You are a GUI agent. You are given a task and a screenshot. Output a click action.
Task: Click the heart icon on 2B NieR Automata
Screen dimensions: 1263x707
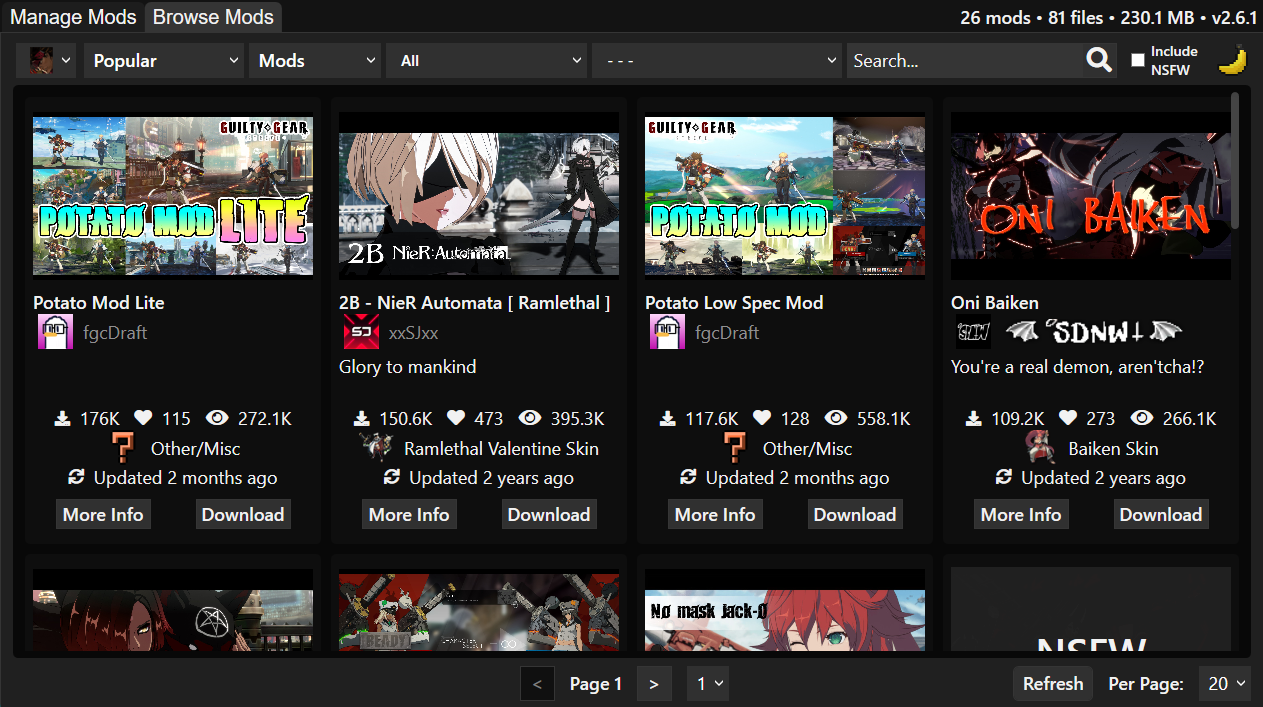click(456, 418)
